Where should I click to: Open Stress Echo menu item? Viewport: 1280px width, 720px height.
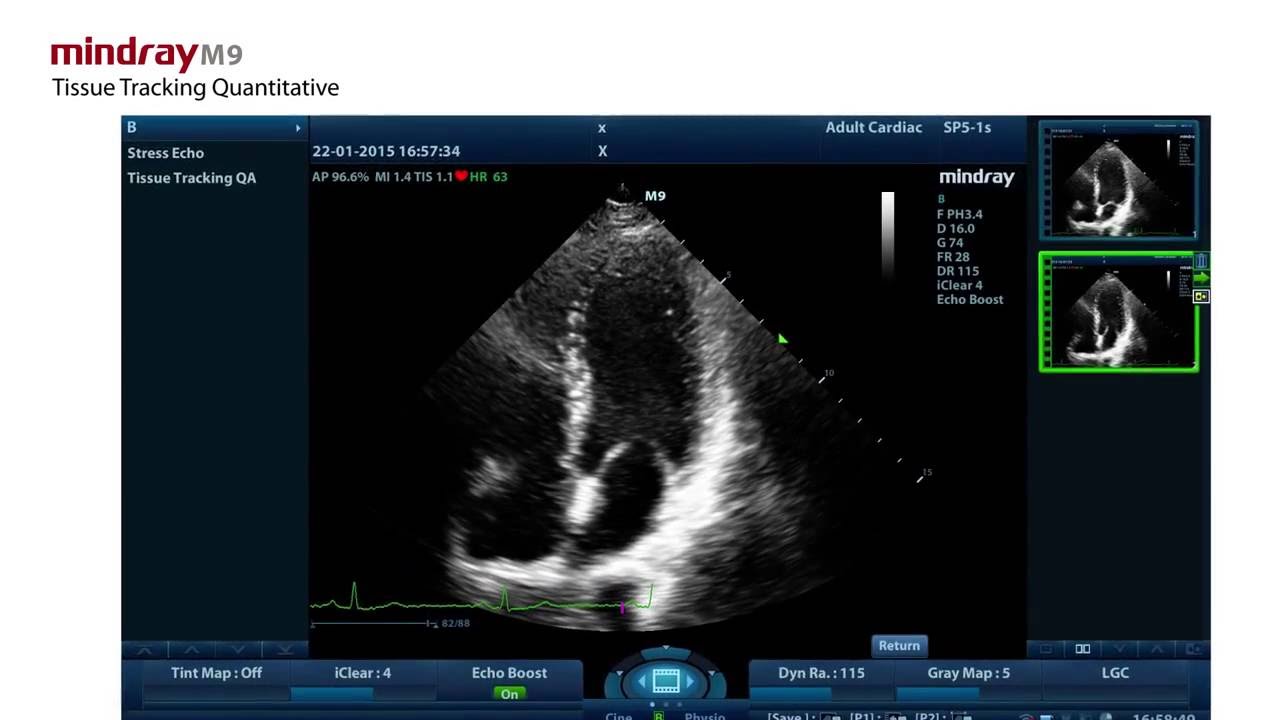click(x=166, y=153)
